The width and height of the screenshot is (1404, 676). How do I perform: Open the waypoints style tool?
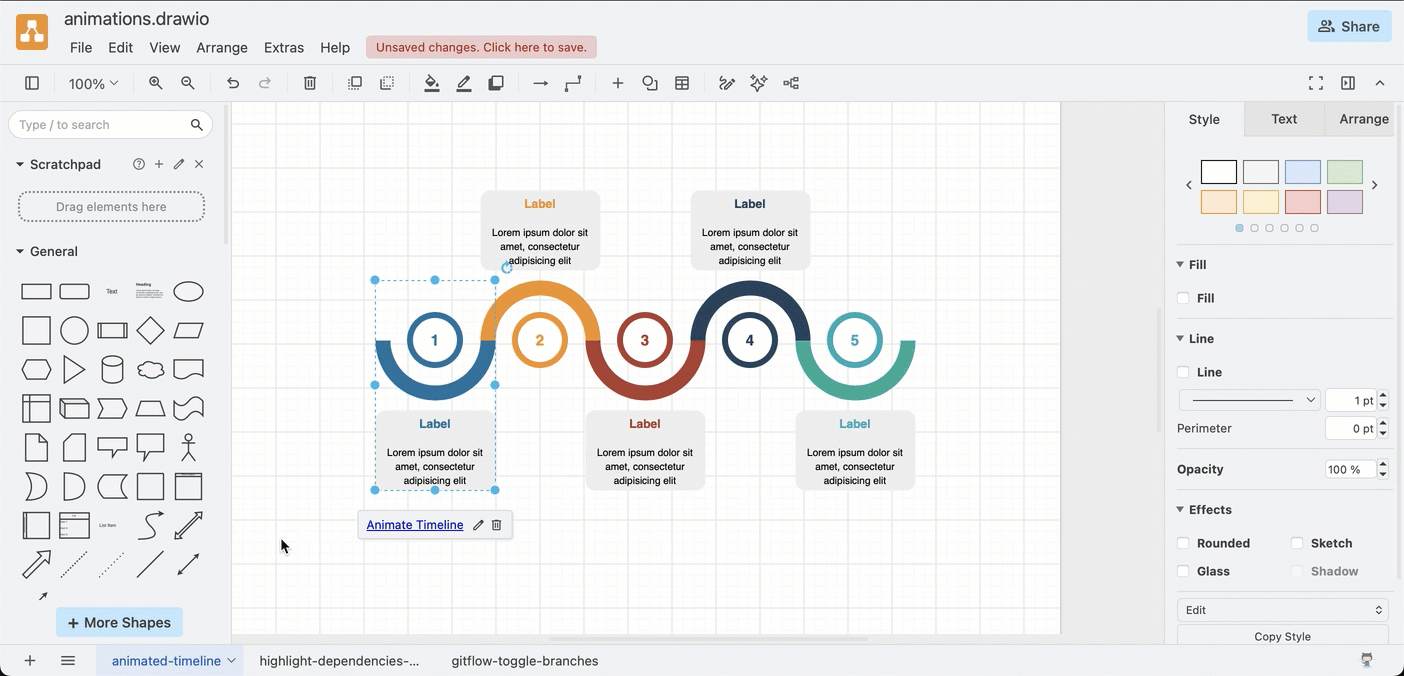(573, 84)
